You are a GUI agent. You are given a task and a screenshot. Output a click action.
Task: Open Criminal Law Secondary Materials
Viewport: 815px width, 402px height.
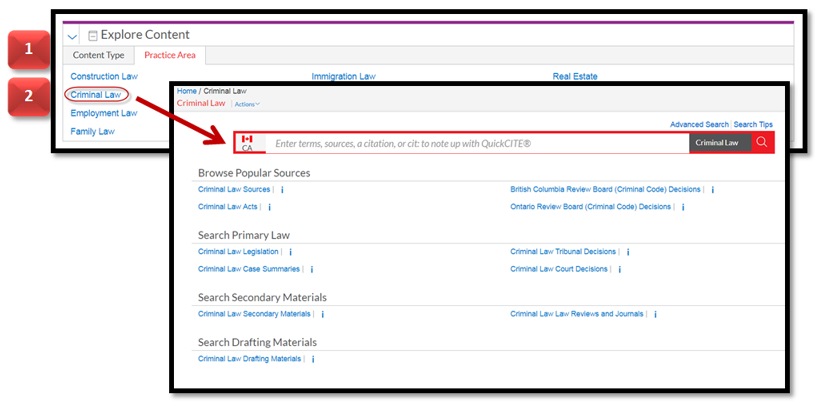[254, 314]
